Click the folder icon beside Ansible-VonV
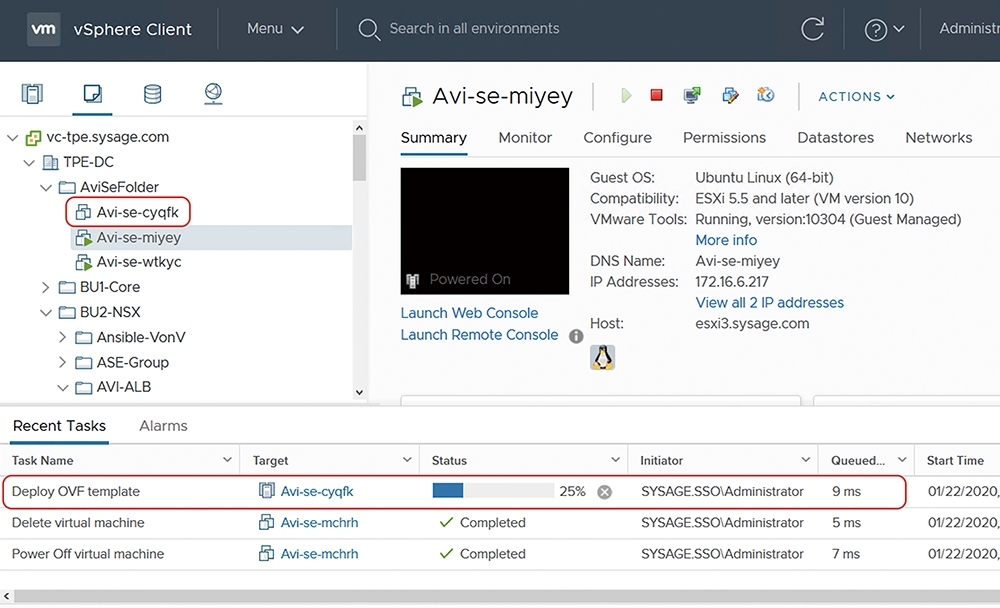Viewport: 1000px width, 608px height. (x=84, y=337)
